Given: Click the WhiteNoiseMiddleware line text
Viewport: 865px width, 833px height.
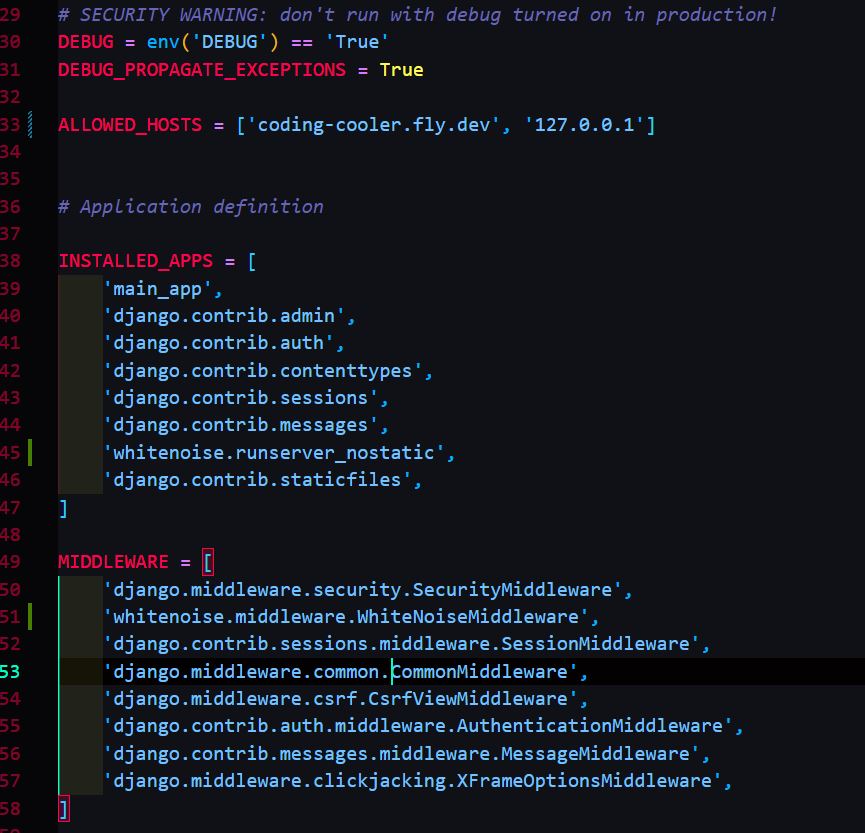Looking at the screenshot, I should click(x=350, y=617).
